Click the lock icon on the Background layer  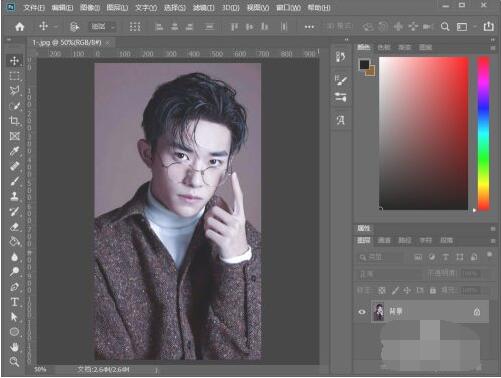pos(477,312)
